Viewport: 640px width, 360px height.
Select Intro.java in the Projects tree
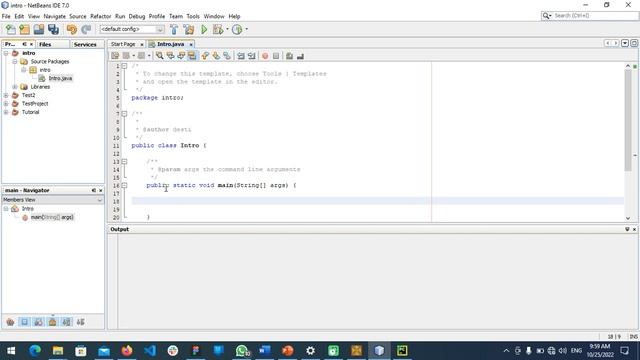60,78
